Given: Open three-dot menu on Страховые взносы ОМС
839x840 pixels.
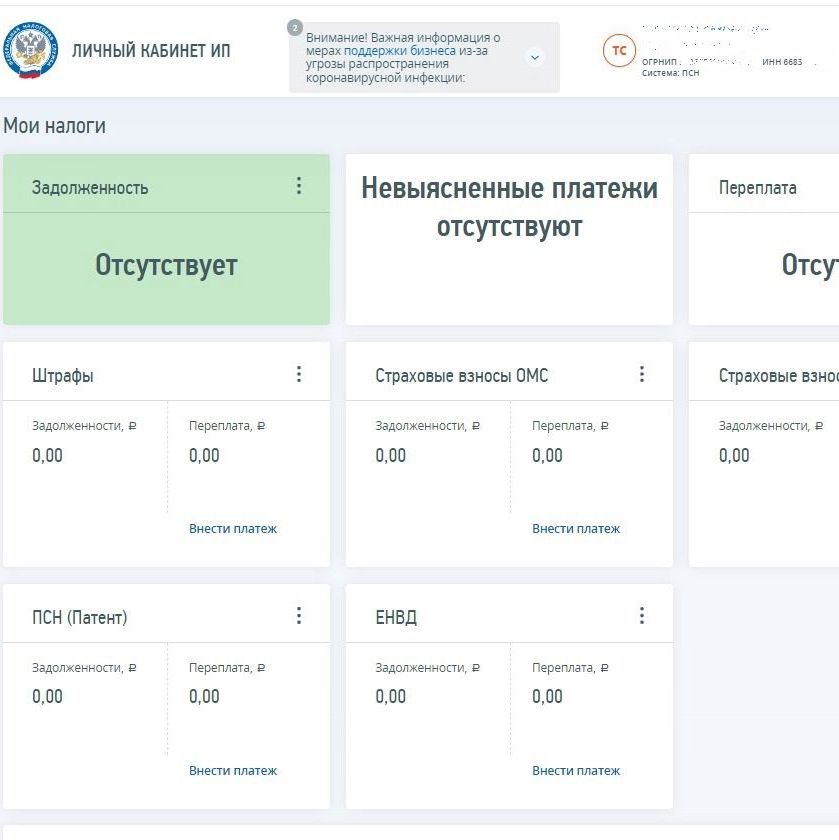Looking at the screenshot, I should pos(642,374).
